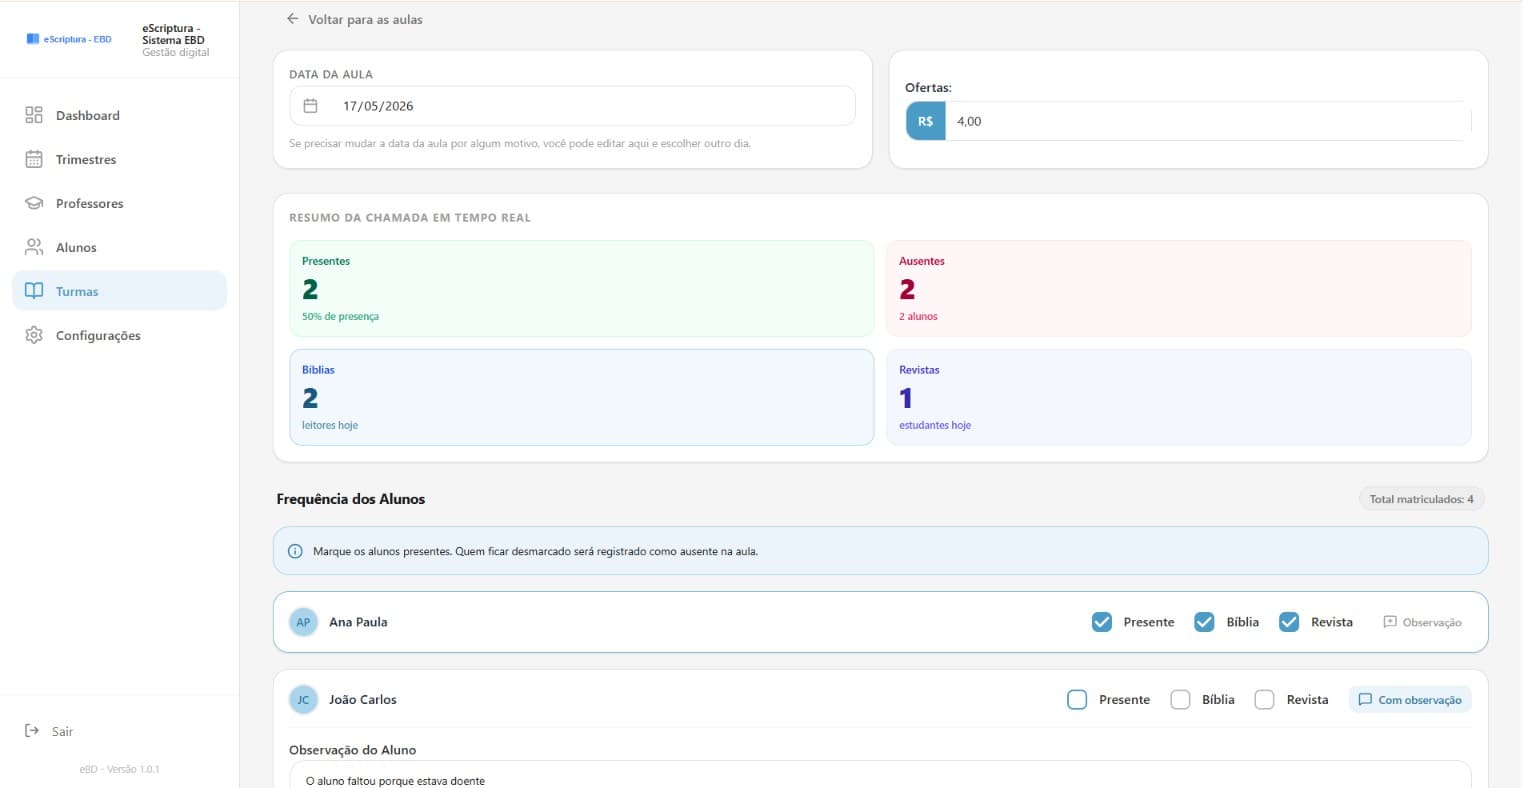1523x788 pixels.
Task: Mark João Carlos as Presente
Action: [x=1077, y=700]
